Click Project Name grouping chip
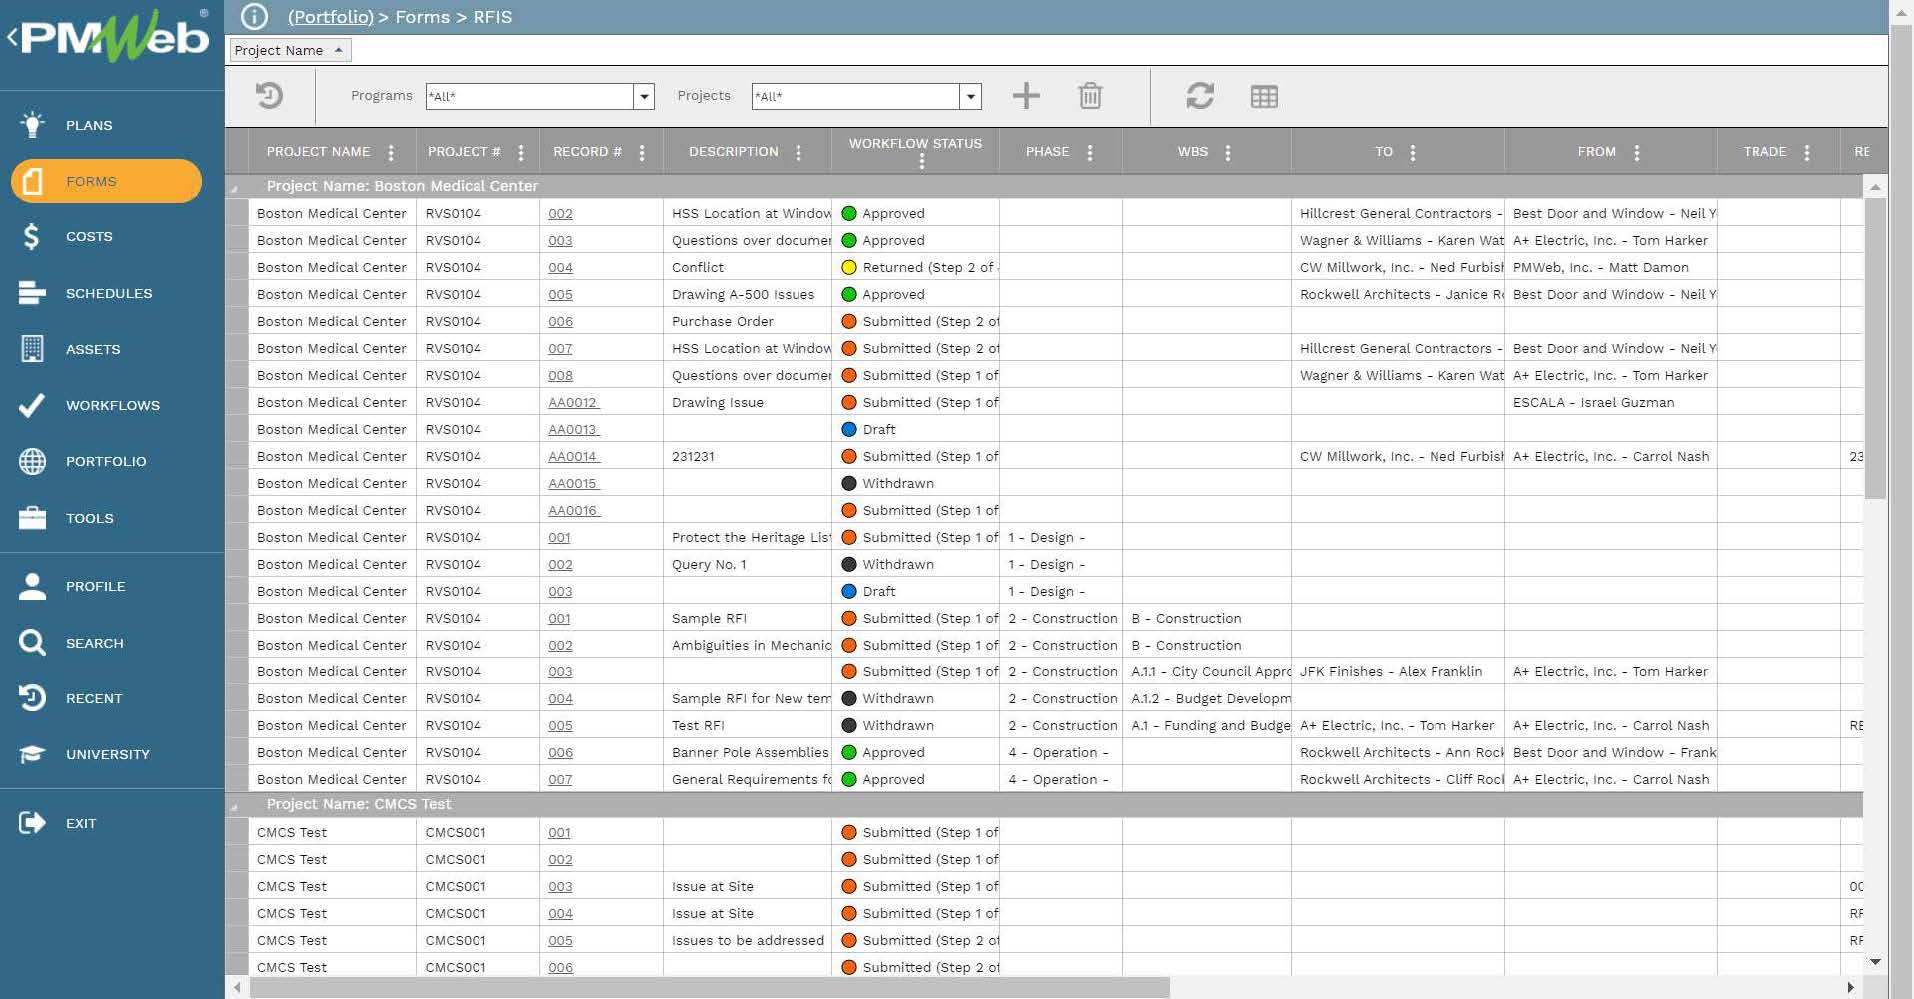The height and width of the screenshot is (999, 1914). tap(289, 50)
